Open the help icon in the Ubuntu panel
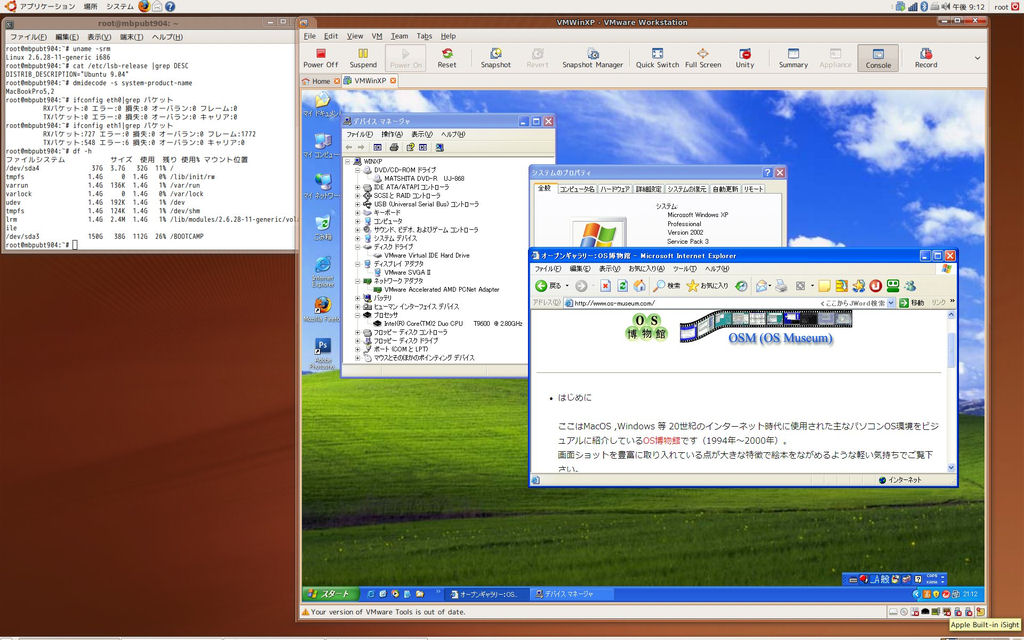 point(170,7)
